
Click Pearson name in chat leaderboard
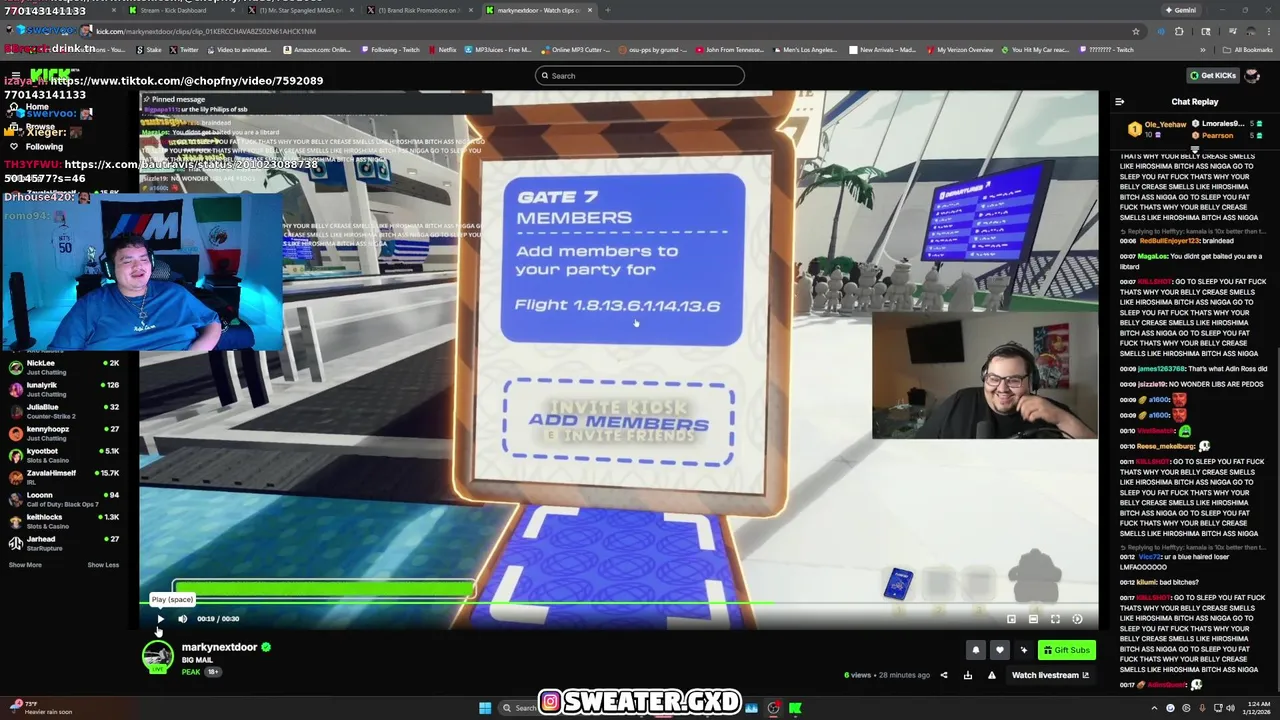click(x=1217, y=135)
